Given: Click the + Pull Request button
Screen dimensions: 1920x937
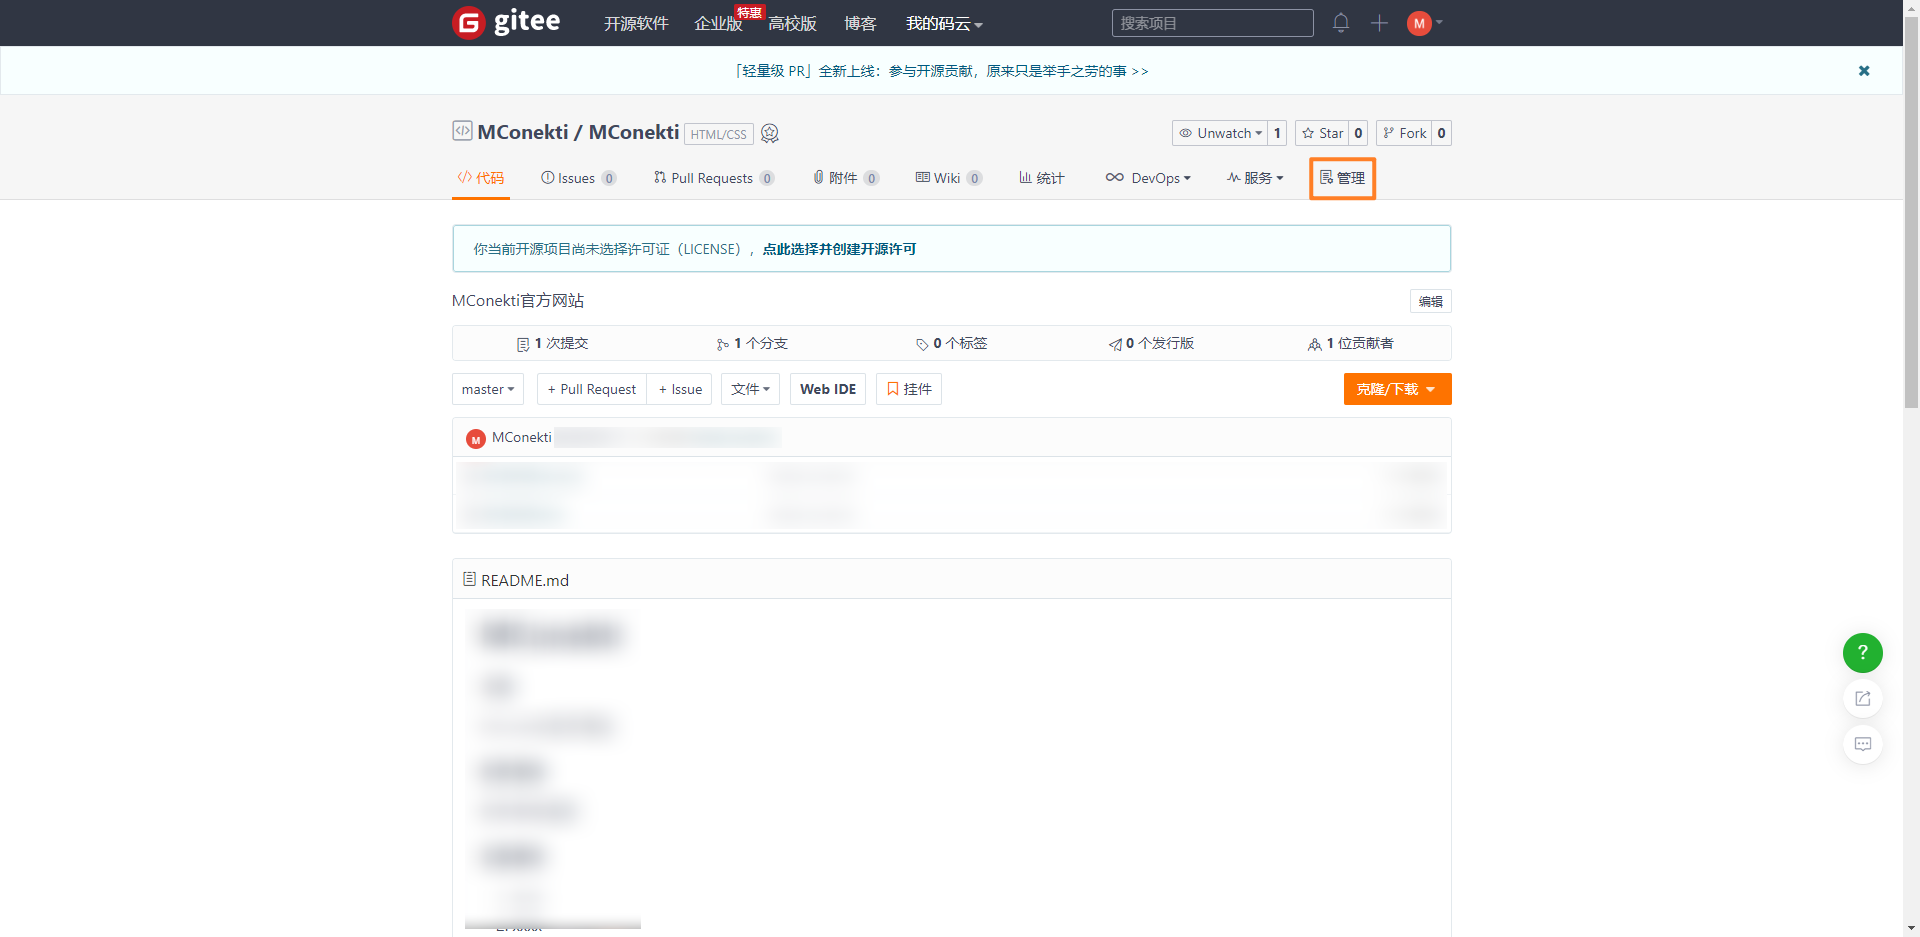Looking at the screenshot, I should pyautogui.click(x=592, y=389).
